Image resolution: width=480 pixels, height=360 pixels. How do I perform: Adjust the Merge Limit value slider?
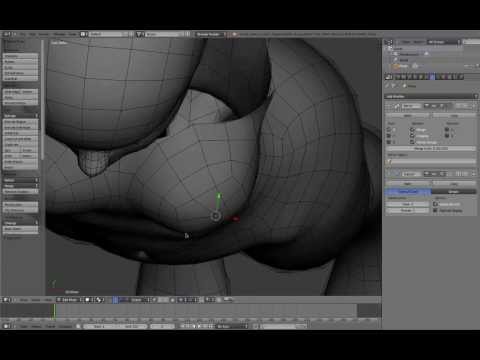(x=431, y=148)
